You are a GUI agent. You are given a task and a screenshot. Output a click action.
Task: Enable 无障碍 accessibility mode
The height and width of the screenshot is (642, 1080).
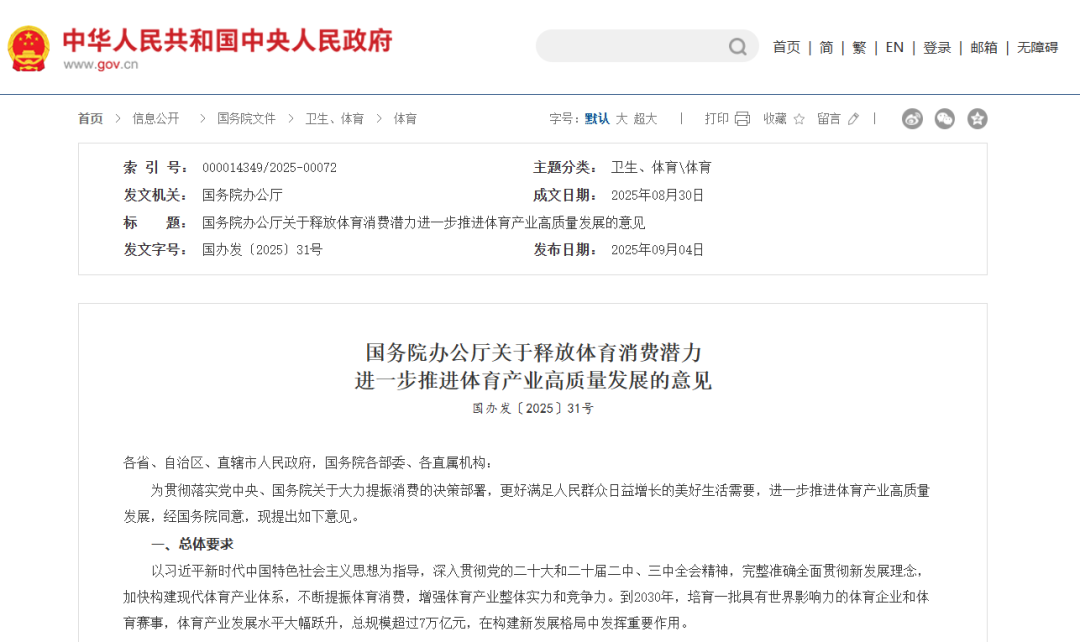point(1037,47)
